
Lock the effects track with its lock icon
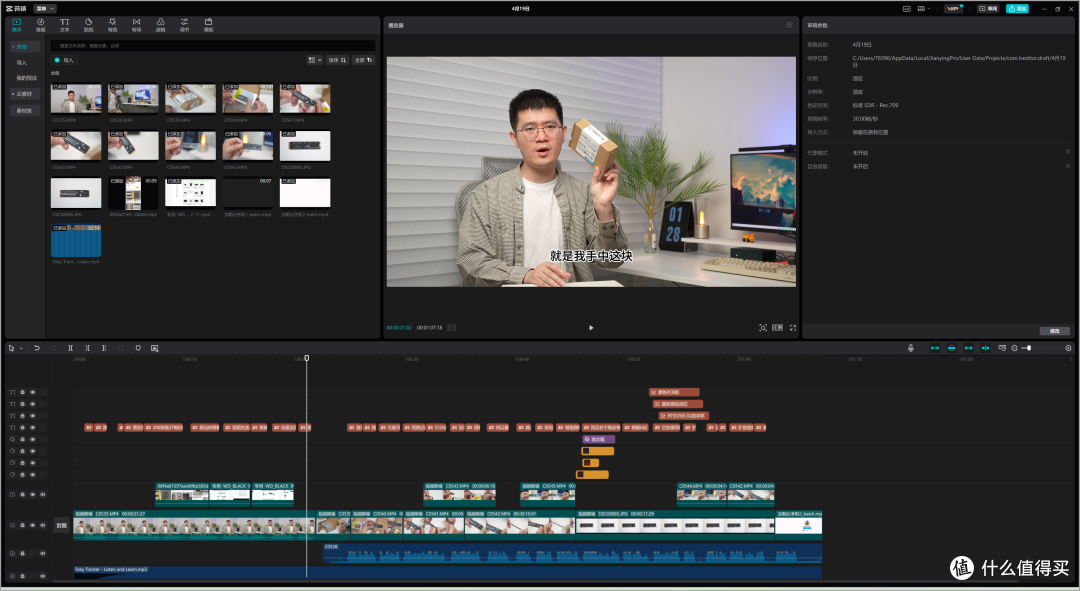22,439
